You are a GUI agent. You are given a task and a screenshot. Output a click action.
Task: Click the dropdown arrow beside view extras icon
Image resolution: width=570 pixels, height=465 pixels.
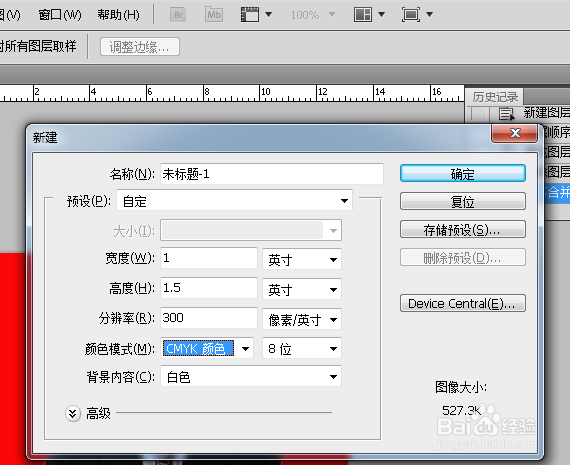[269, 15]
